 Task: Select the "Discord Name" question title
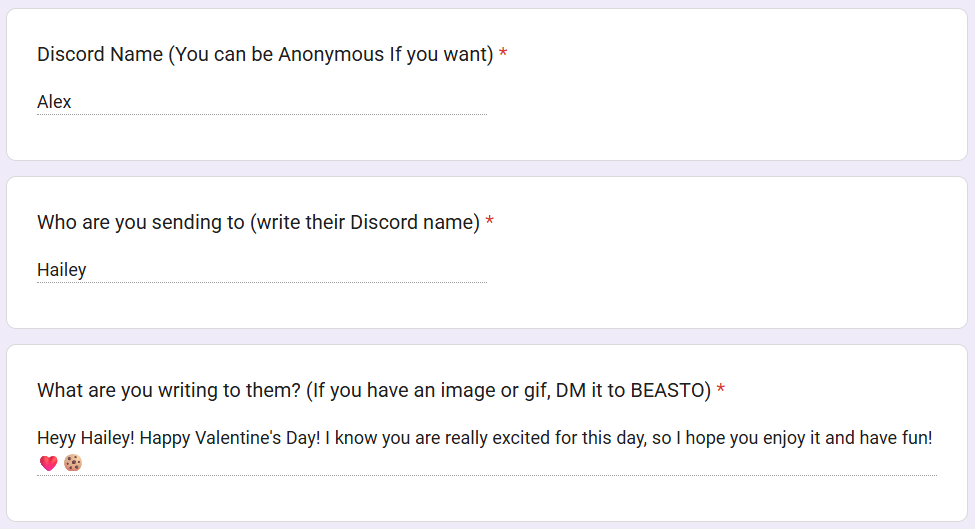tap(100, 55)
